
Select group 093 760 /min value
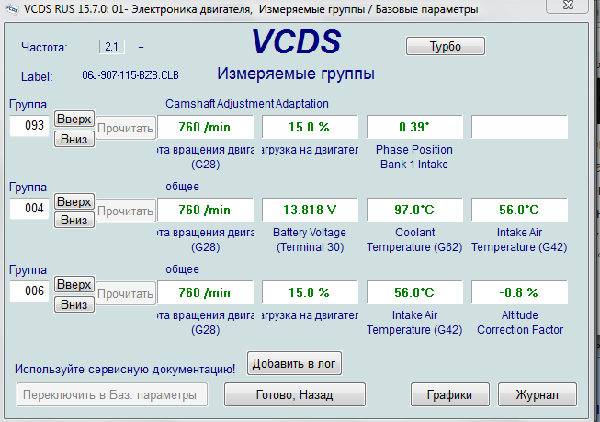pos(205,127)
